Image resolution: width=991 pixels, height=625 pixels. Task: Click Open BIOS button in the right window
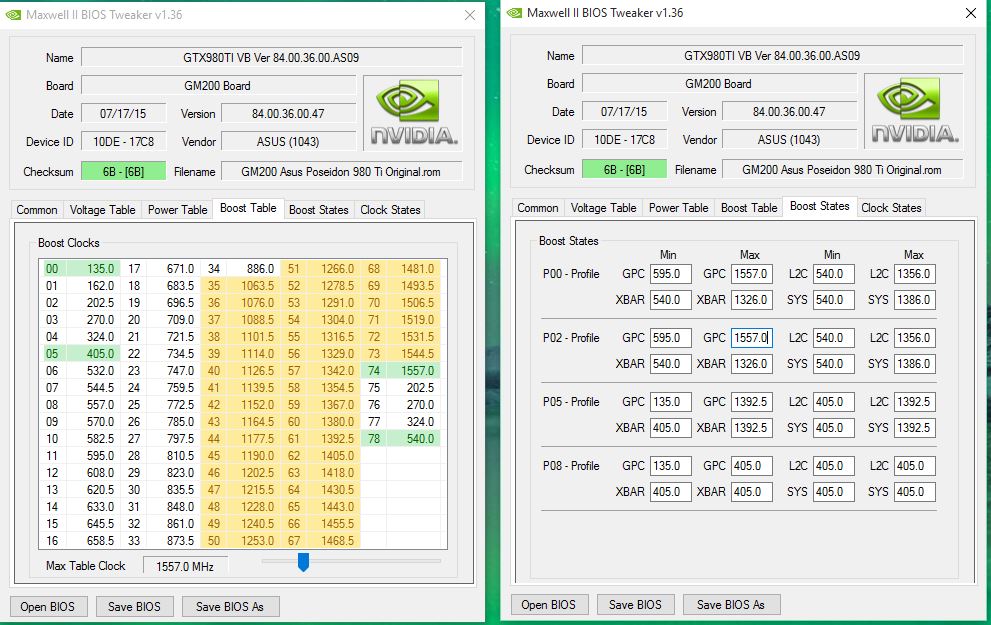pyautogui.click(x=549, y=605)
